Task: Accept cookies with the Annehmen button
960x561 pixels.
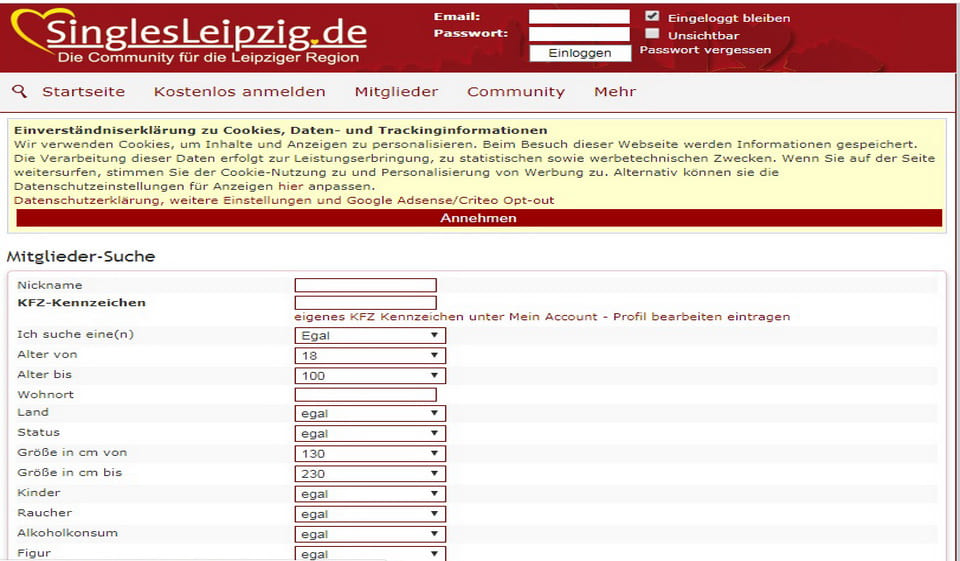Action: point(478,218)
